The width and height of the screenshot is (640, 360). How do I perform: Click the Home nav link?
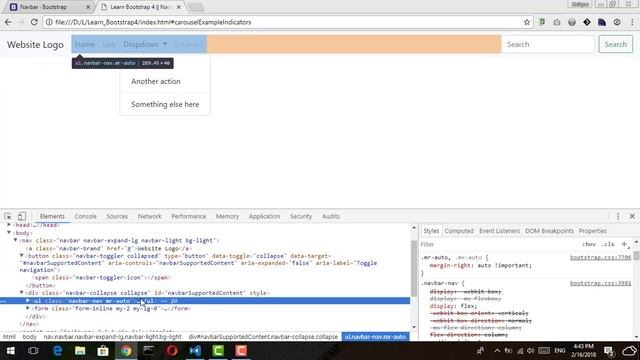pyautogui.click(x=85, y=44)
